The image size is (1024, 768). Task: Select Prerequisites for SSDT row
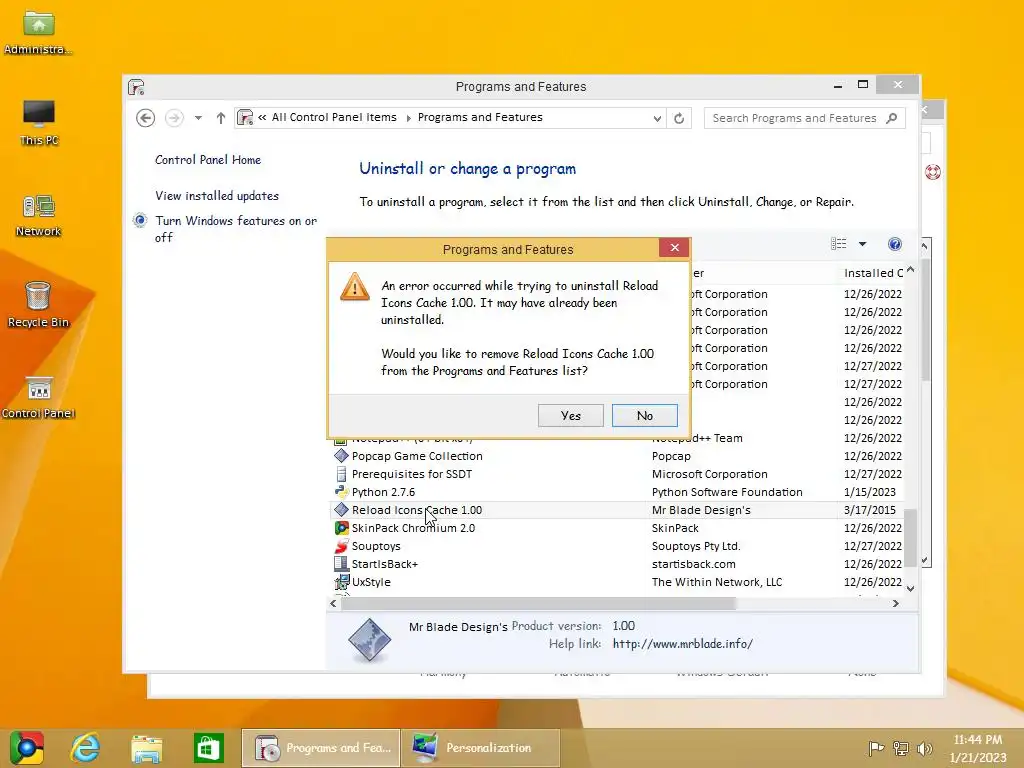point(616,474)
